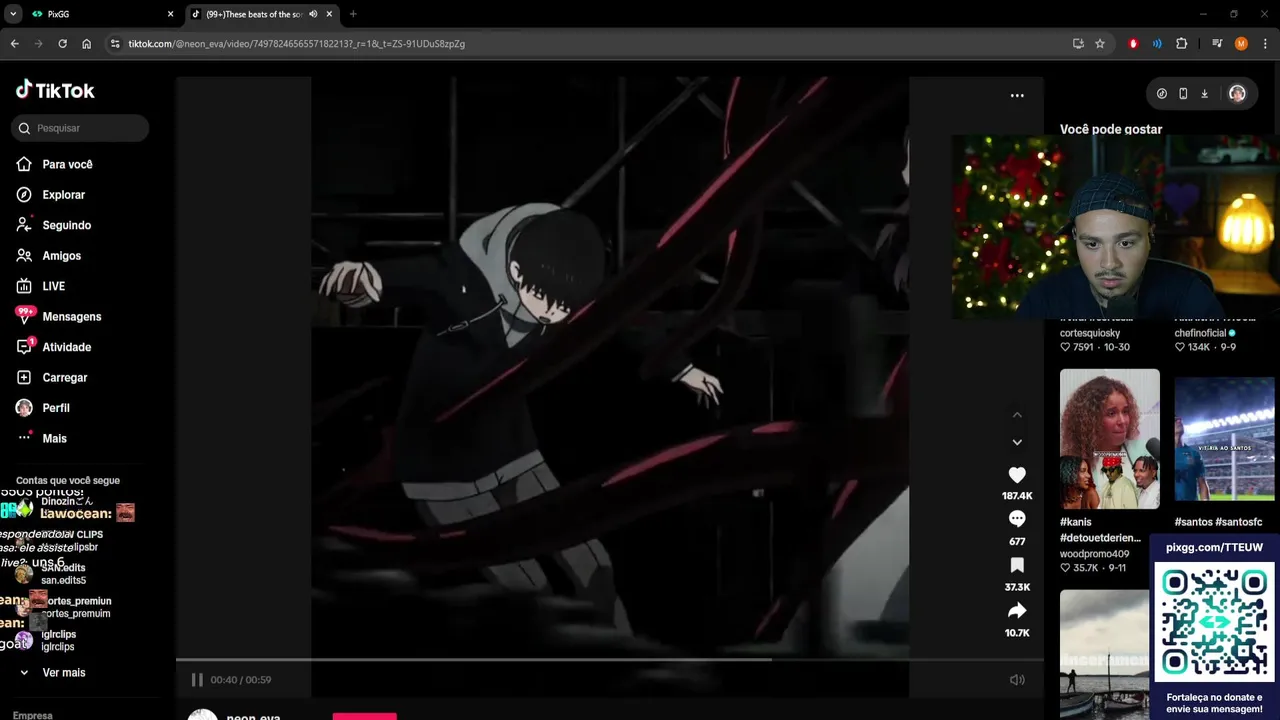Click the pixgg.com/TTEUW QR code
The width and height of the screenshot is (1280, 720).
[x=1215, y=622]
